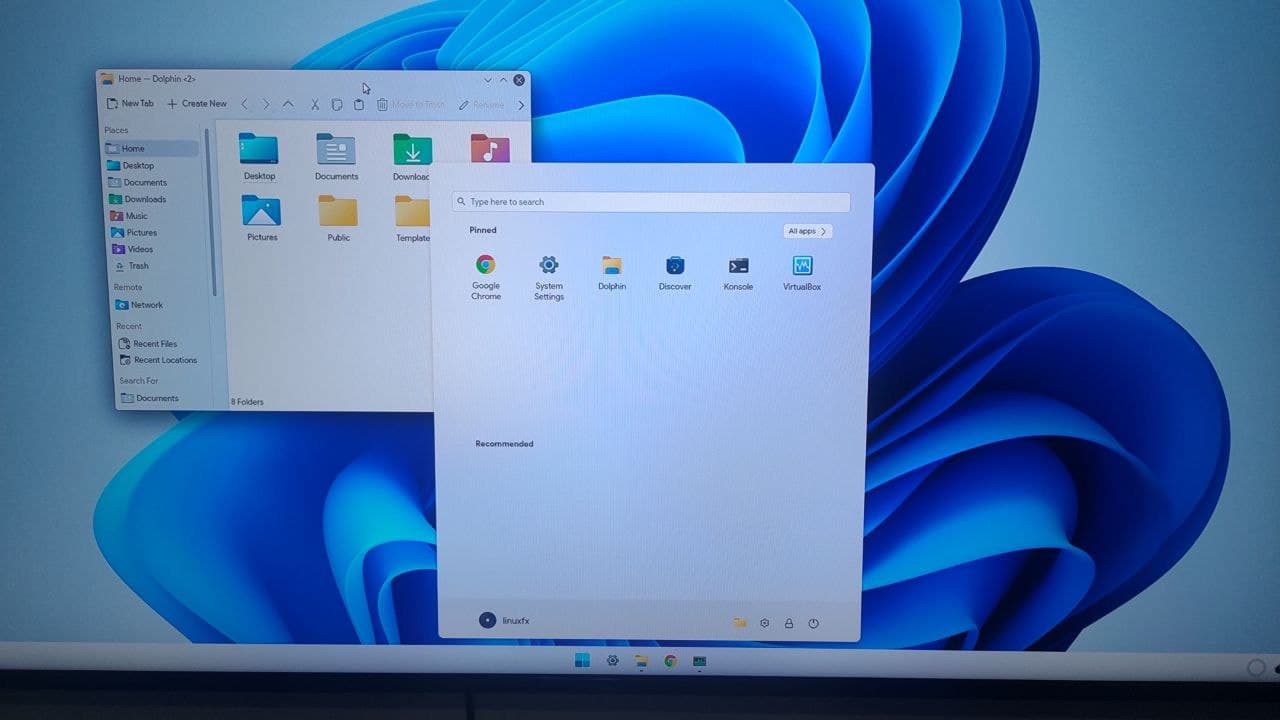The width and height of the screenshot is (1280, 720).
Task: Open Desktop folder in Dolphin file view
Action: point(259,157)
